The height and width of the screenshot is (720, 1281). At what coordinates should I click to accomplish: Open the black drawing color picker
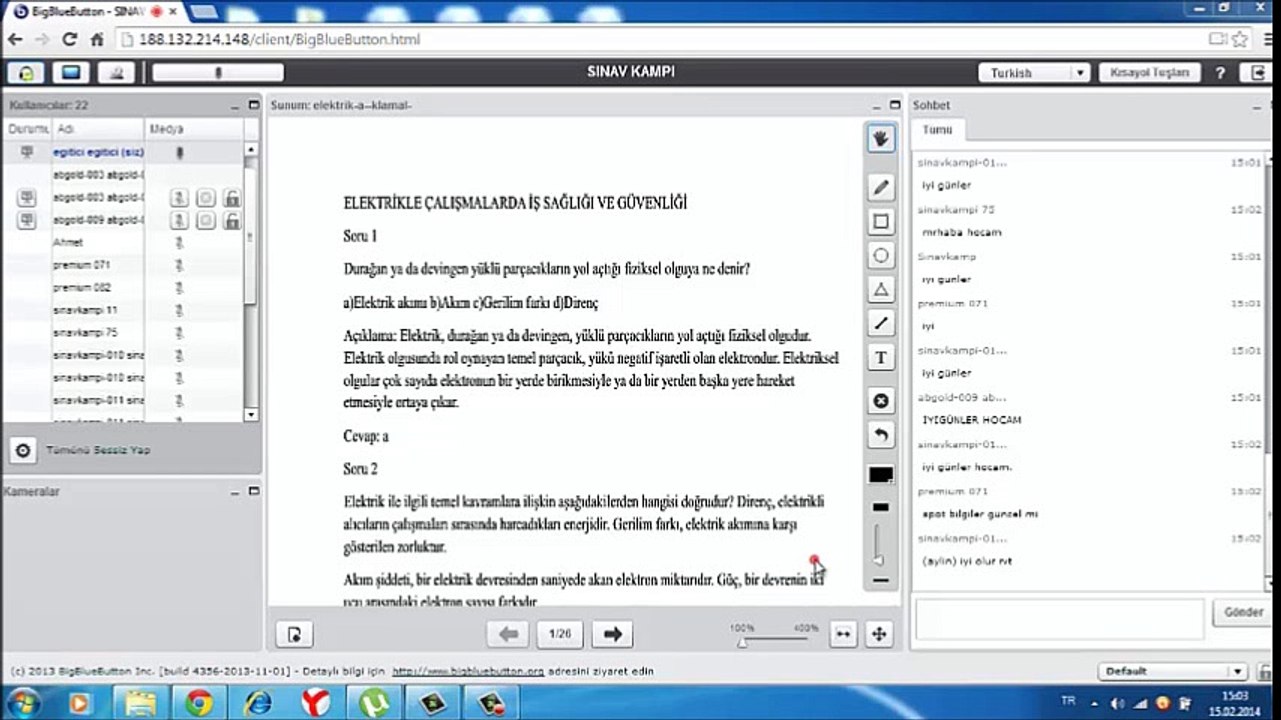coord(880,474)
